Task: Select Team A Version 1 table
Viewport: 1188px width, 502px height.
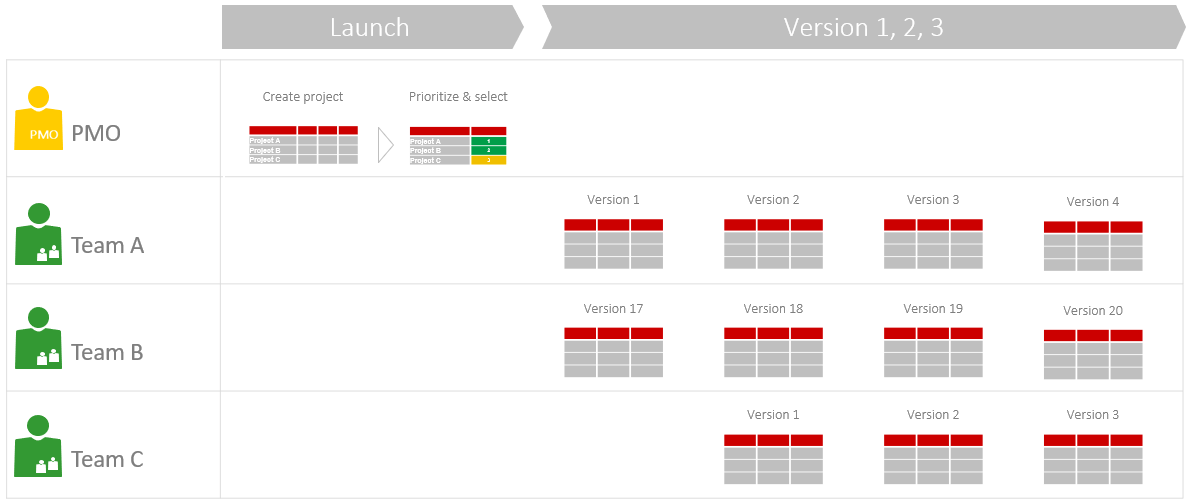Action: pyautogui.click(x=613, y=244)
